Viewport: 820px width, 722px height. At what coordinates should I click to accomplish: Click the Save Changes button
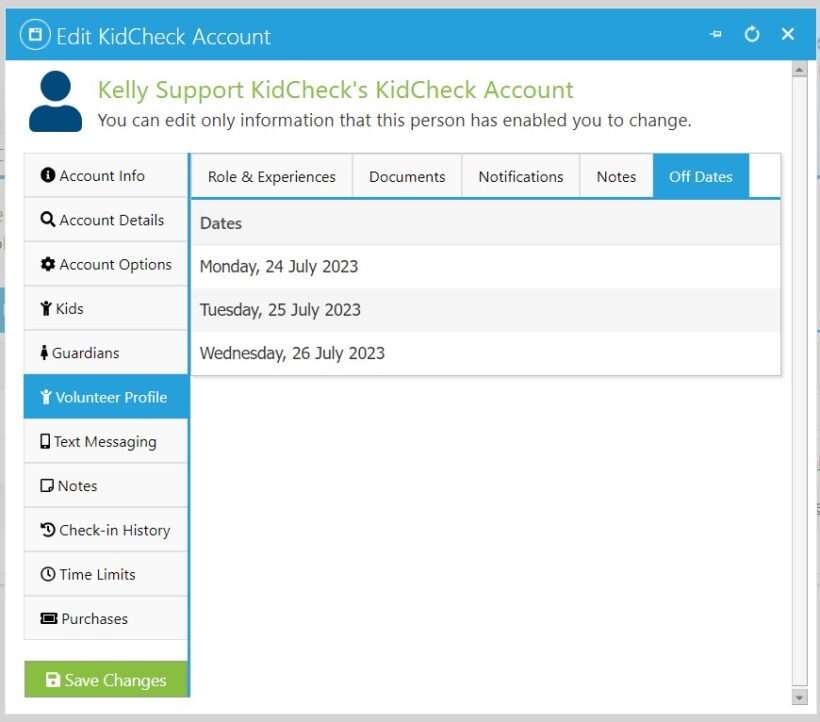[x=105, y=680]
